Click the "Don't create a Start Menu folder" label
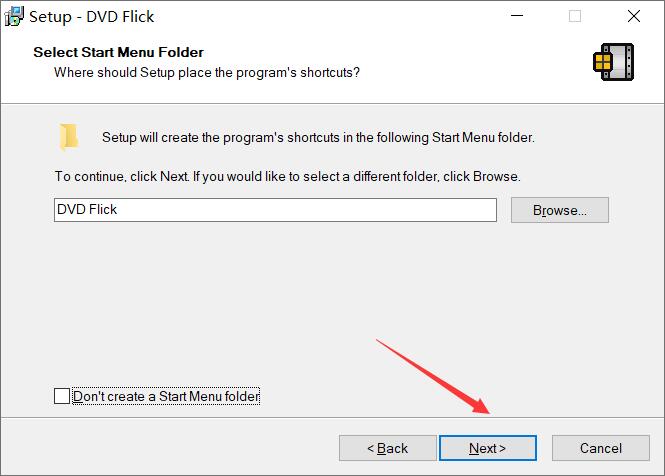Image resolution: width=665 pixels, height=476 pixels. 166,396
